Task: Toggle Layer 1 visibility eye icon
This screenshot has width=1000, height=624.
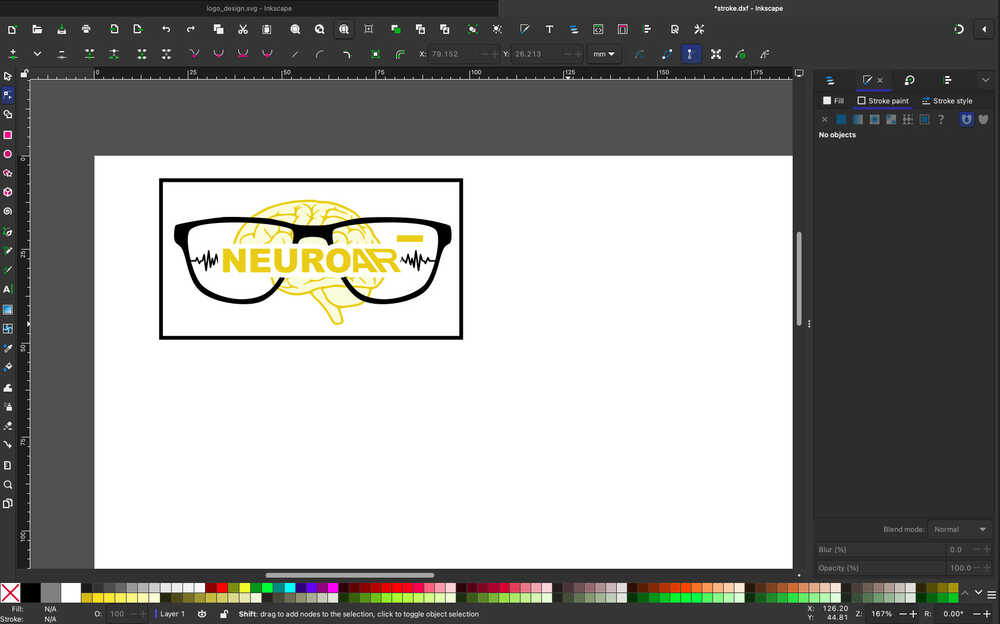Action: [x=202, y=614]
